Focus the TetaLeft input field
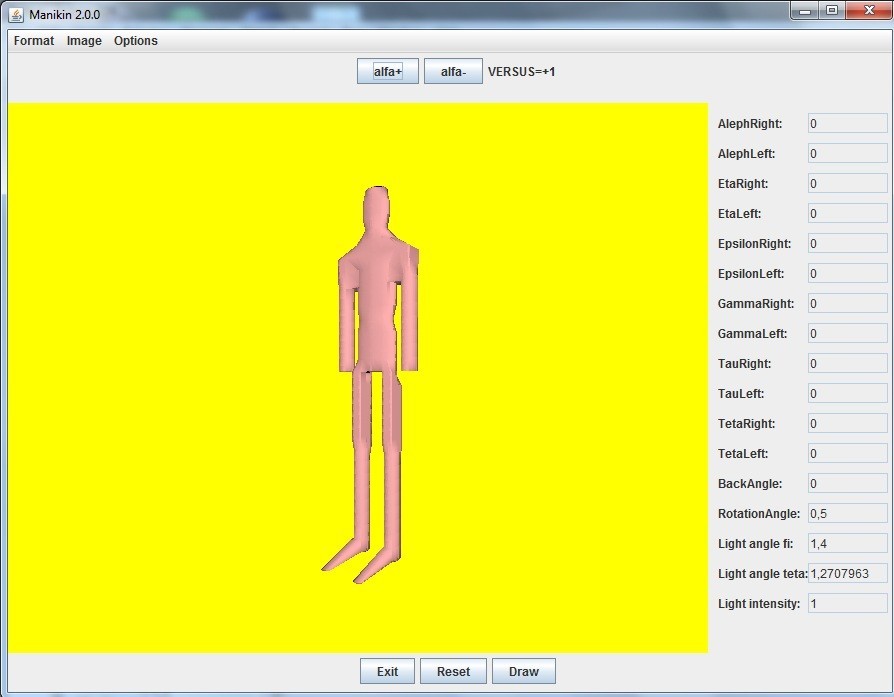This screenshot has height=697, width=894. (x=847, y=454)
